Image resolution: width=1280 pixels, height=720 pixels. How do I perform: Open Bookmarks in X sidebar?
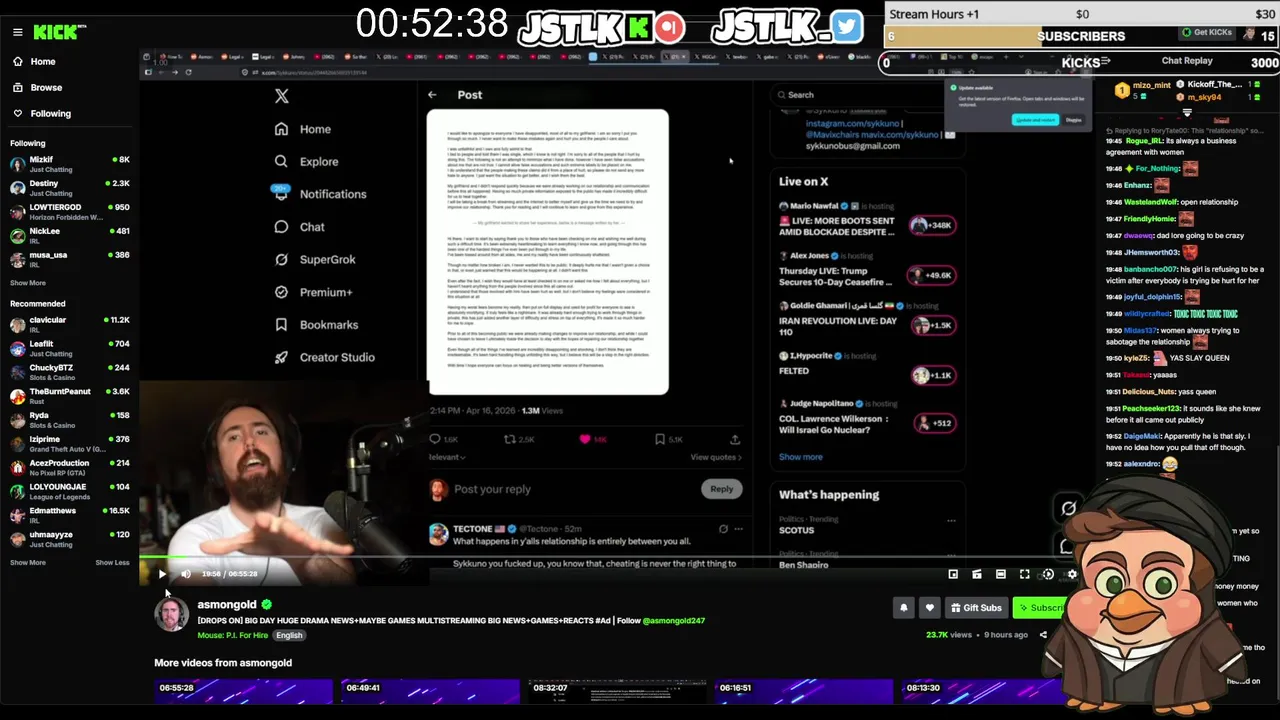point(316,325)
